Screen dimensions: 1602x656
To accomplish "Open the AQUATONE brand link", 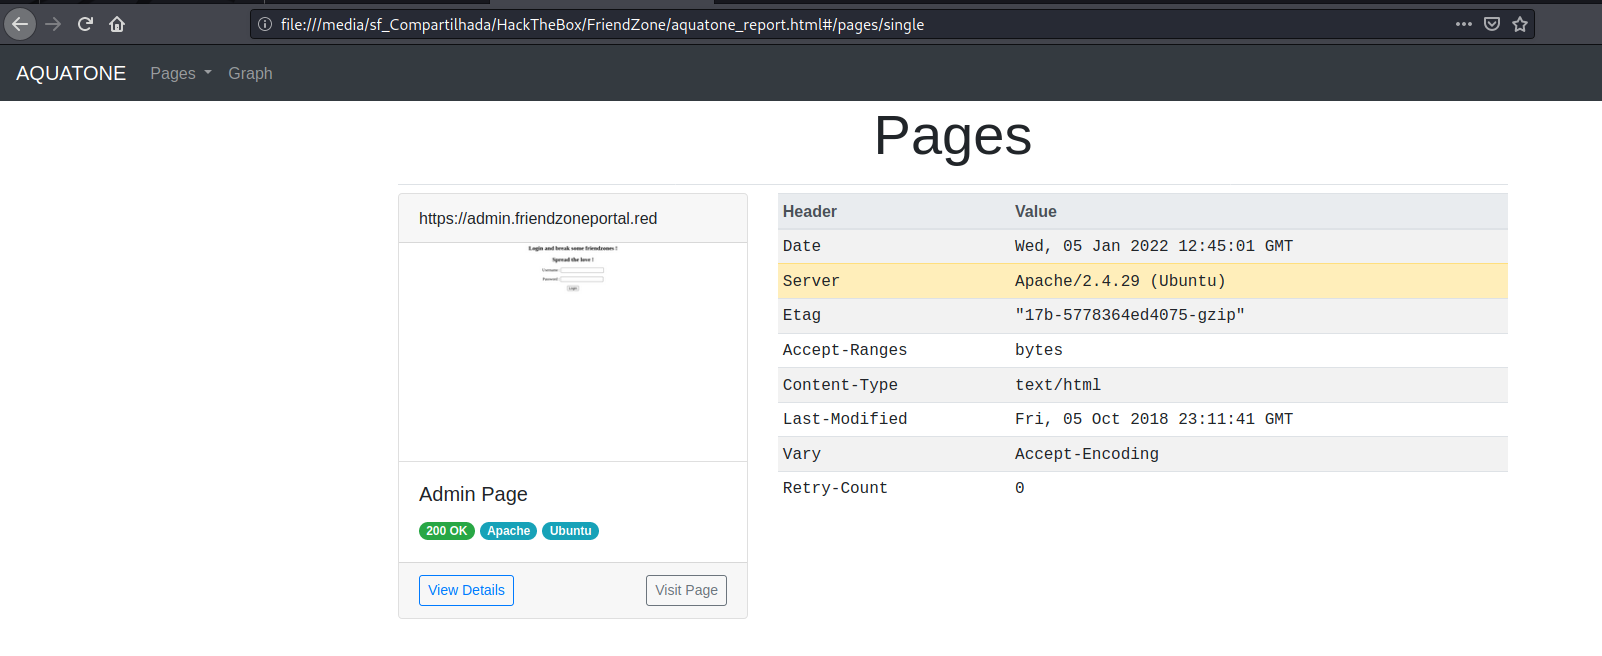I will [x=71, y=73].
